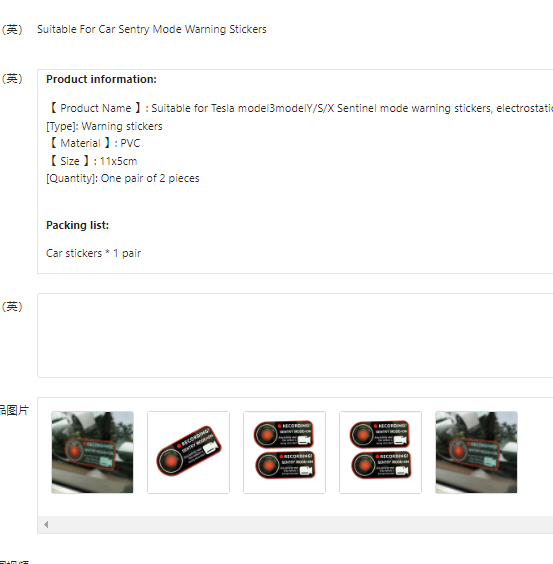Click the Material PVC line
Image resolution: width=553 pixels, height=564 pixels.
[93, 143]
